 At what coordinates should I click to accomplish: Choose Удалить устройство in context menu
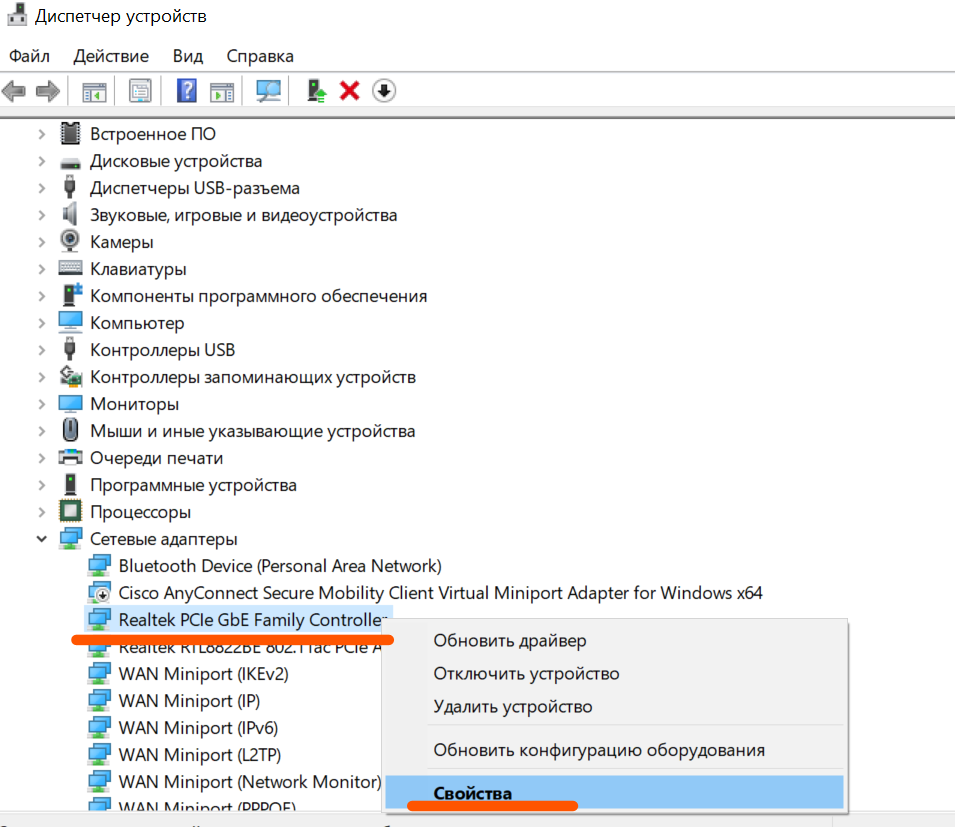coord(616,706)
